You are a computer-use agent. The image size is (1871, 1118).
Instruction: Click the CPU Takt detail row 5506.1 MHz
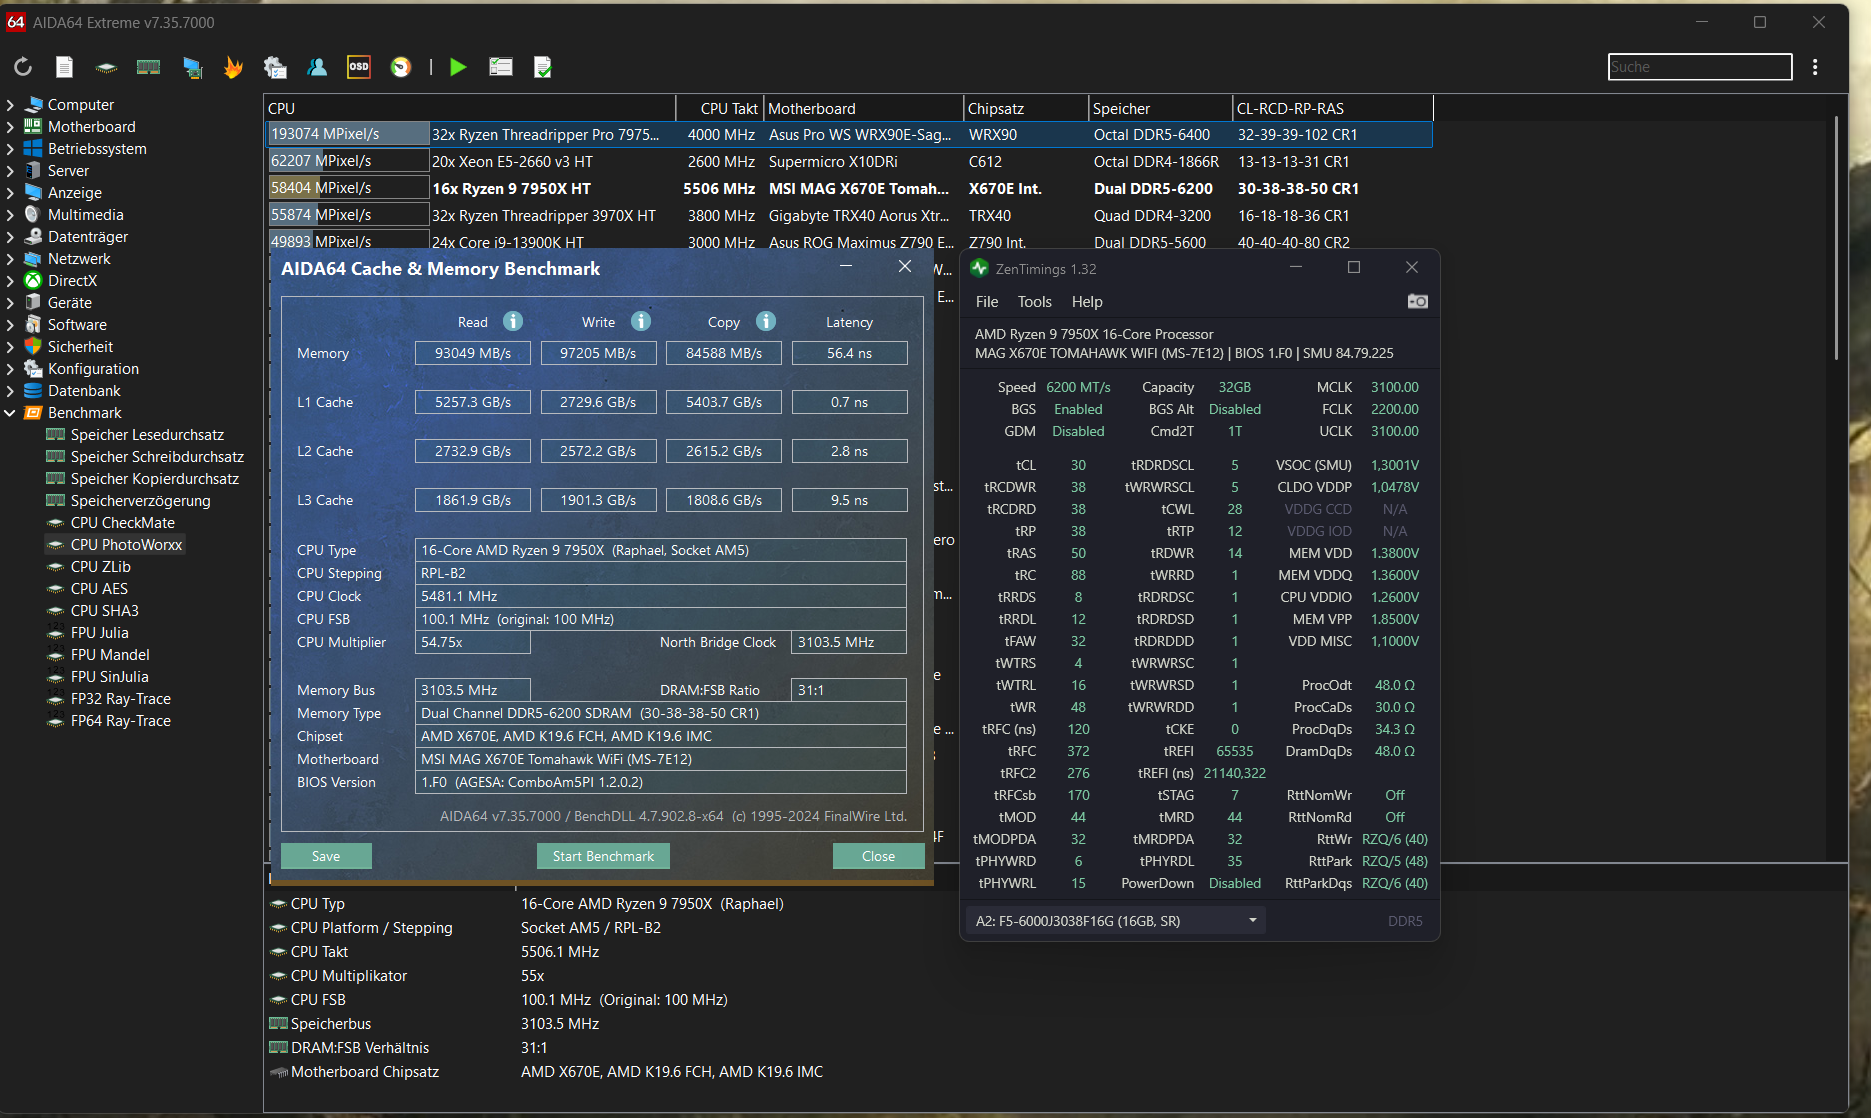coord(560,952)
